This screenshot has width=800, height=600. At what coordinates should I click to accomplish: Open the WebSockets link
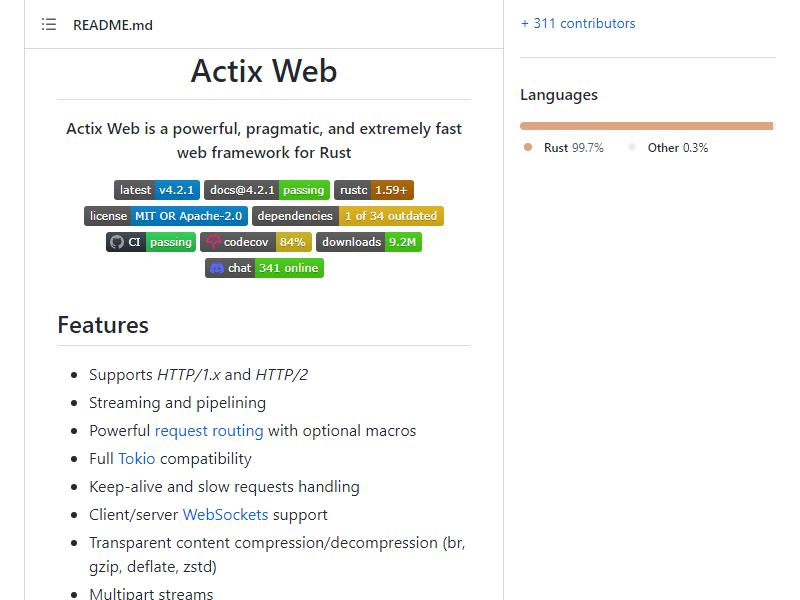[226, 515]
